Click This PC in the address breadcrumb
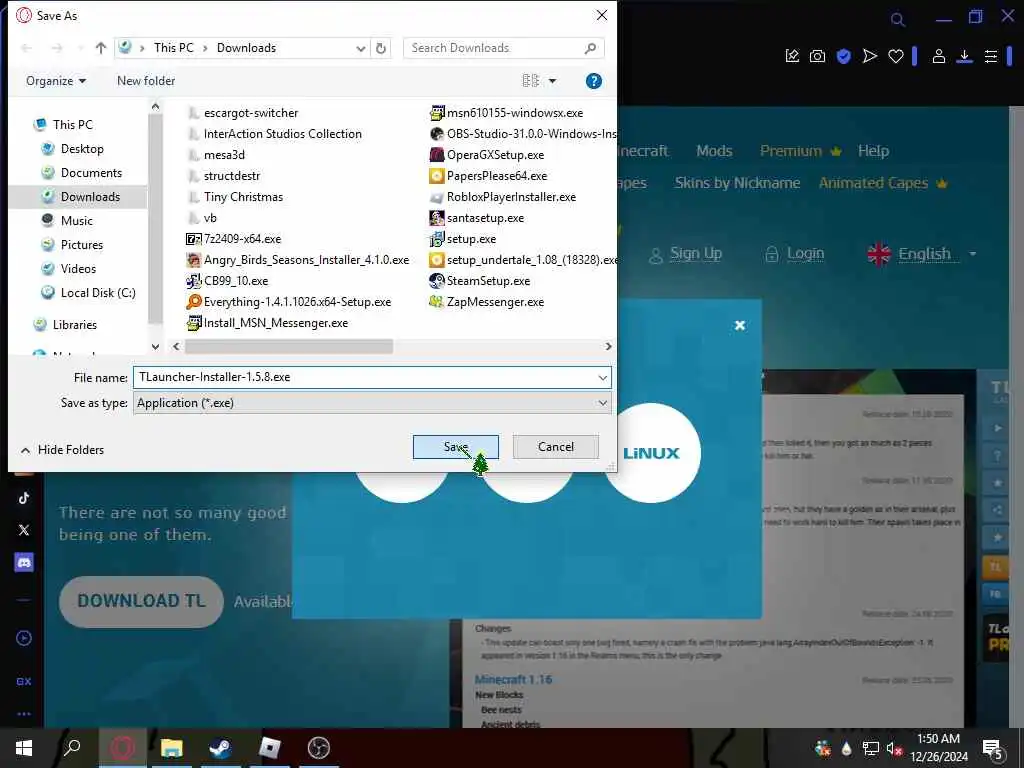Screen dimensions: 1024x768 tap(174, 48)
